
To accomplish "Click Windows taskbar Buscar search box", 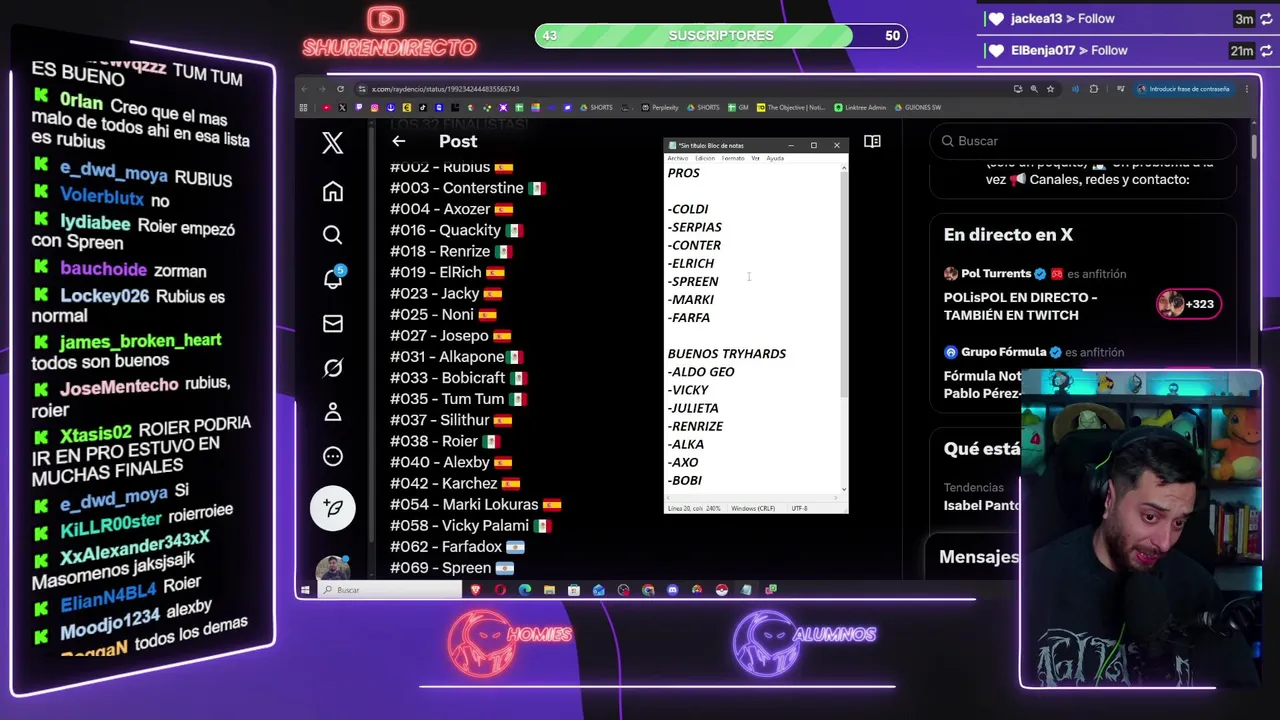I will (x=390, y=590).
